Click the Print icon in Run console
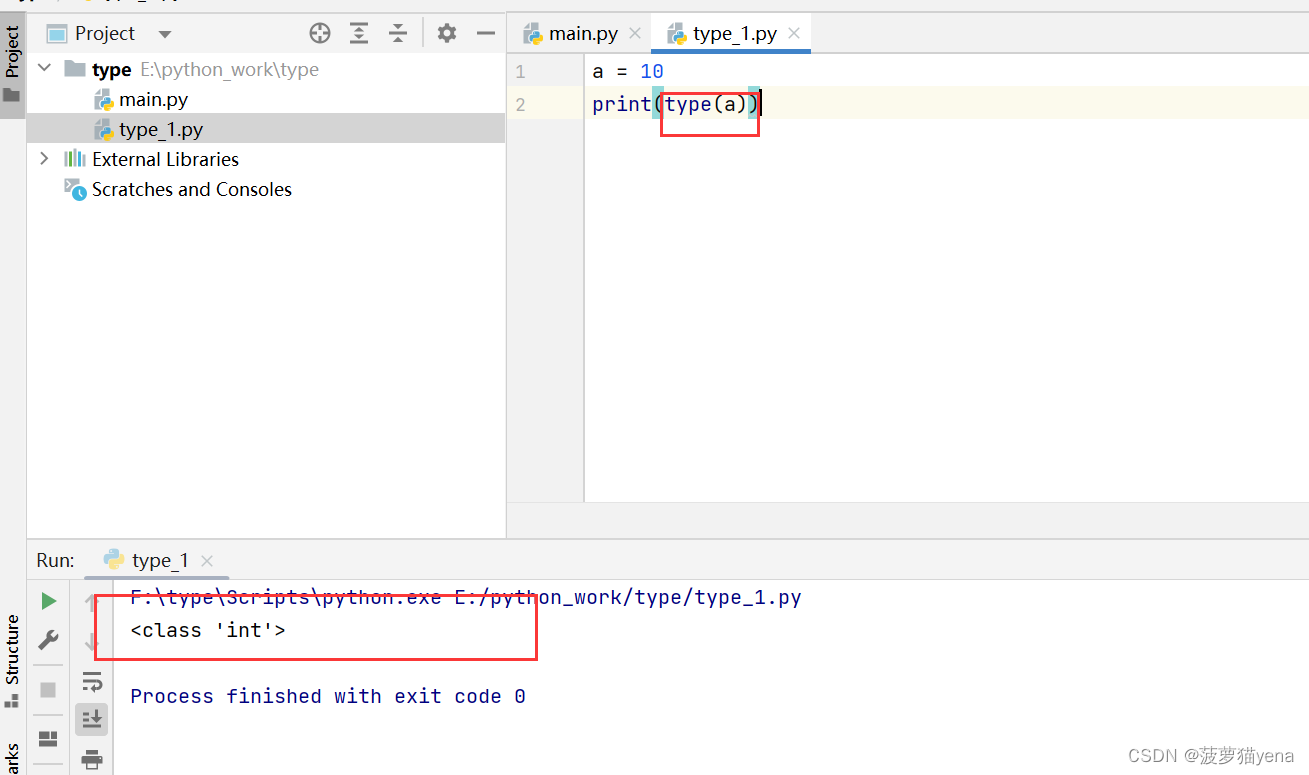Screen dimensions: 1309x775 tap(92, 759)
